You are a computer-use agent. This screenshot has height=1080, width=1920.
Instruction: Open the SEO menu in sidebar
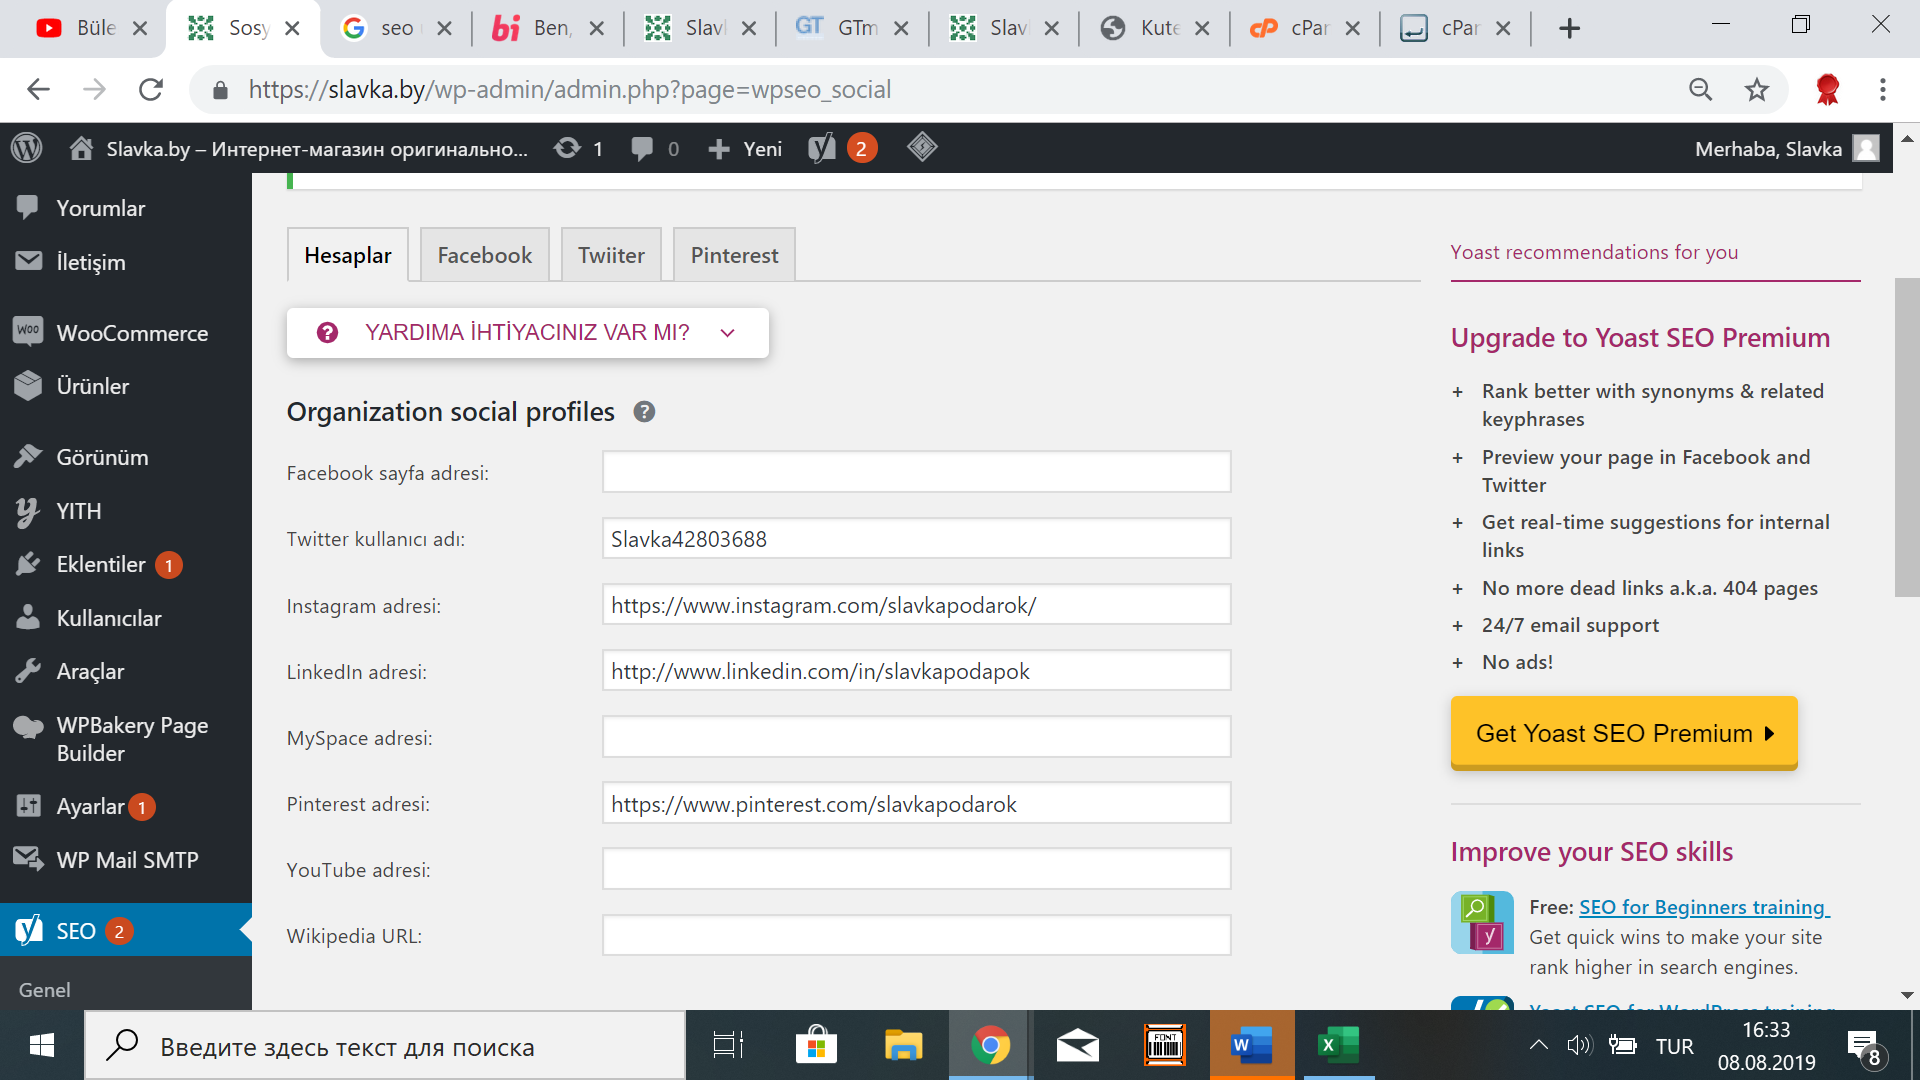[126, 931]
